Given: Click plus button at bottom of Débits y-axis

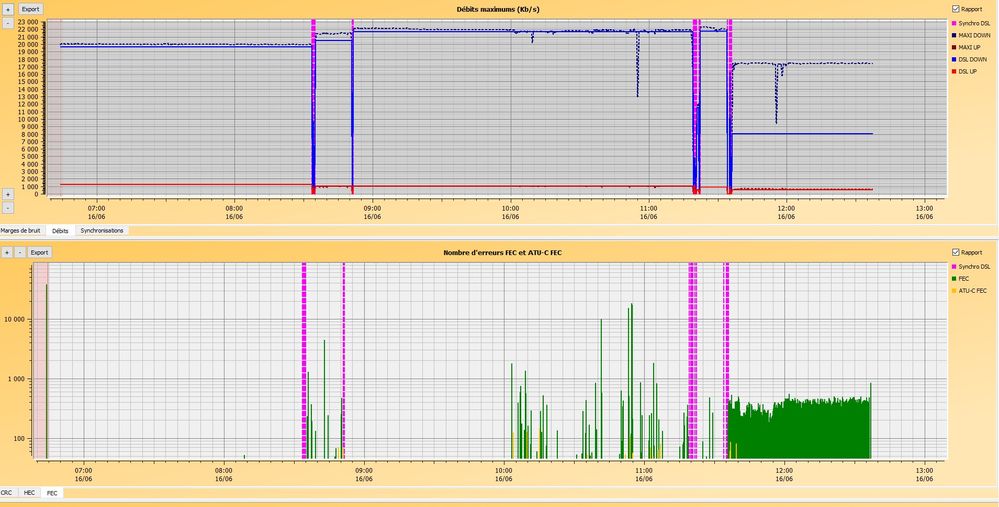Looking at the screenshot, I should coord(7,194).
